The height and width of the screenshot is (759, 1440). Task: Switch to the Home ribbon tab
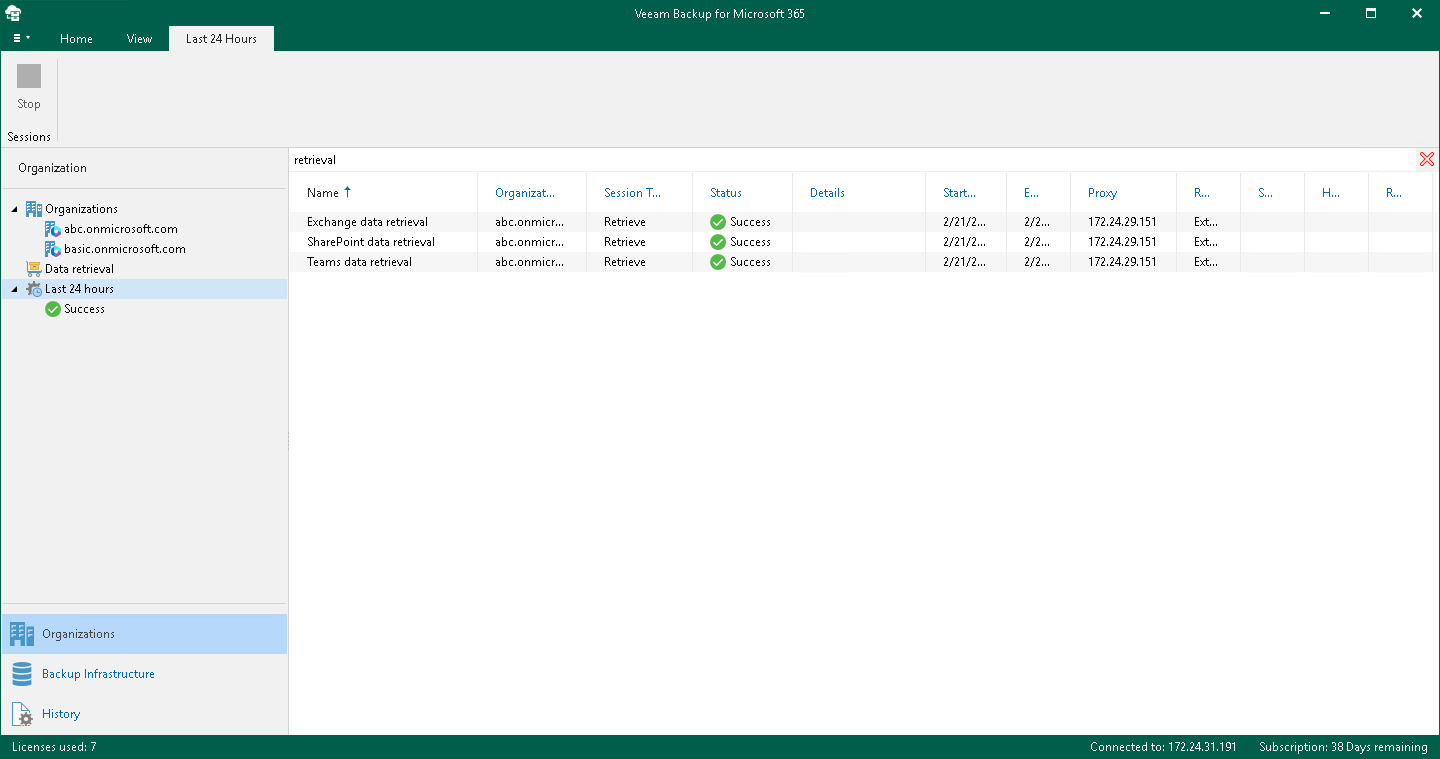pyautogui.click(x=76, y=39)
